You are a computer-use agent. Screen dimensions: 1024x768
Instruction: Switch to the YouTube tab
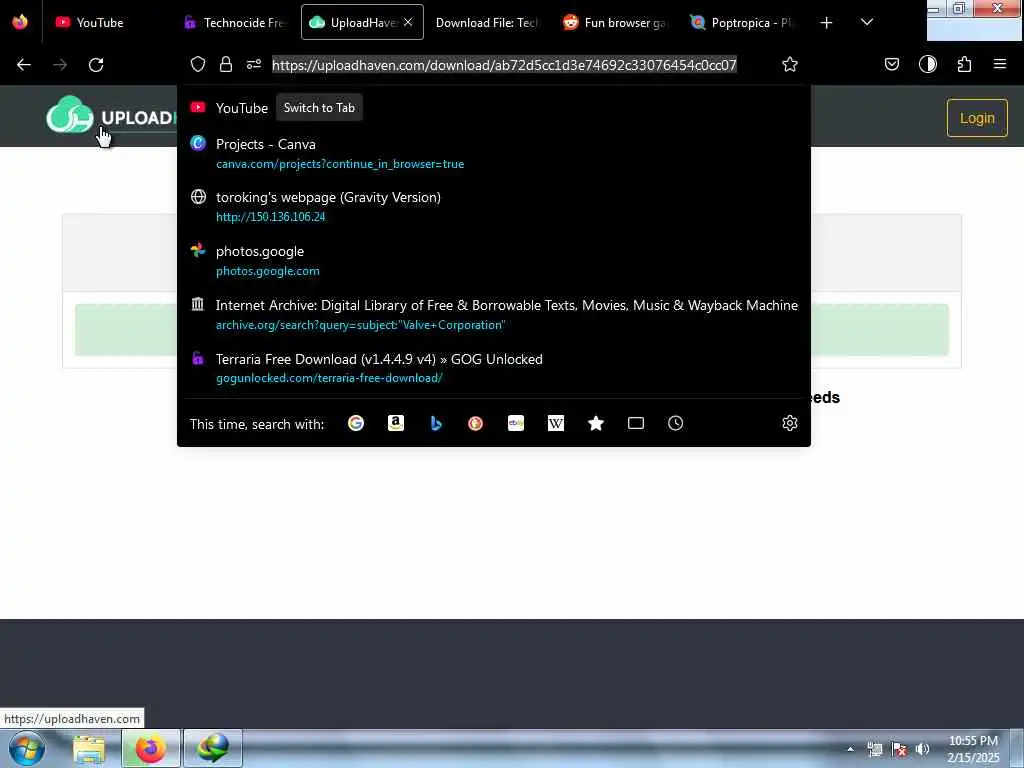click(104, 22)
